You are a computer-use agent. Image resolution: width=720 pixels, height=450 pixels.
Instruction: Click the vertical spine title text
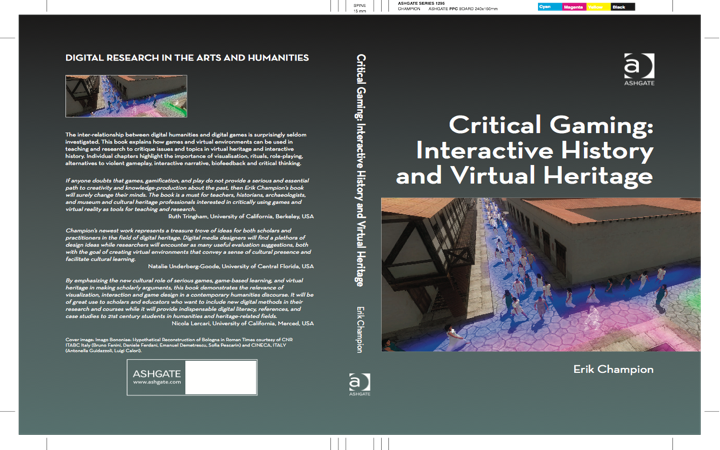tap(361, 170)
